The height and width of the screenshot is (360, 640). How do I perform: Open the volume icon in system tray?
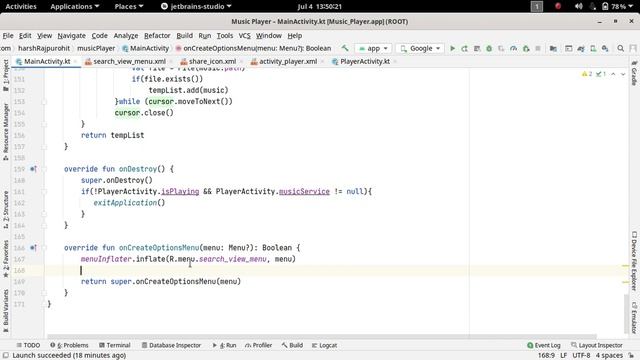coord(578,7)
